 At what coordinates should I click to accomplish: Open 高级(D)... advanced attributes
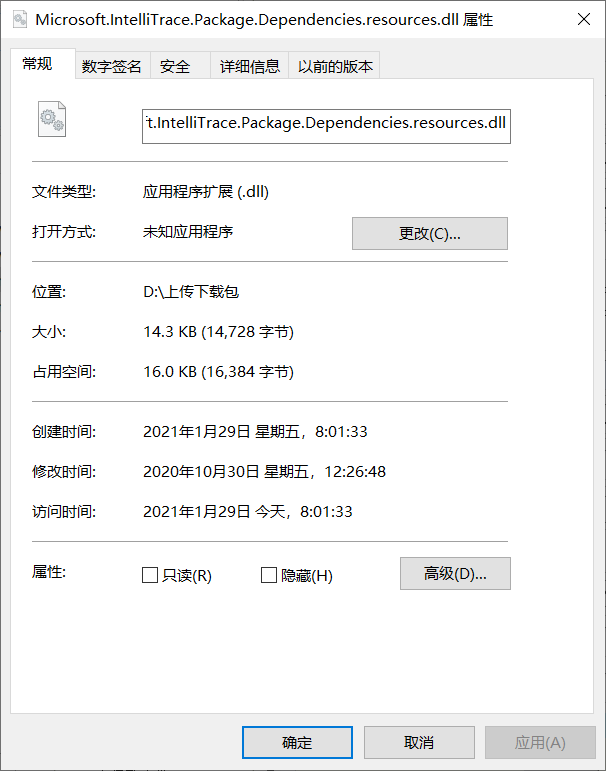coord(455,573)
